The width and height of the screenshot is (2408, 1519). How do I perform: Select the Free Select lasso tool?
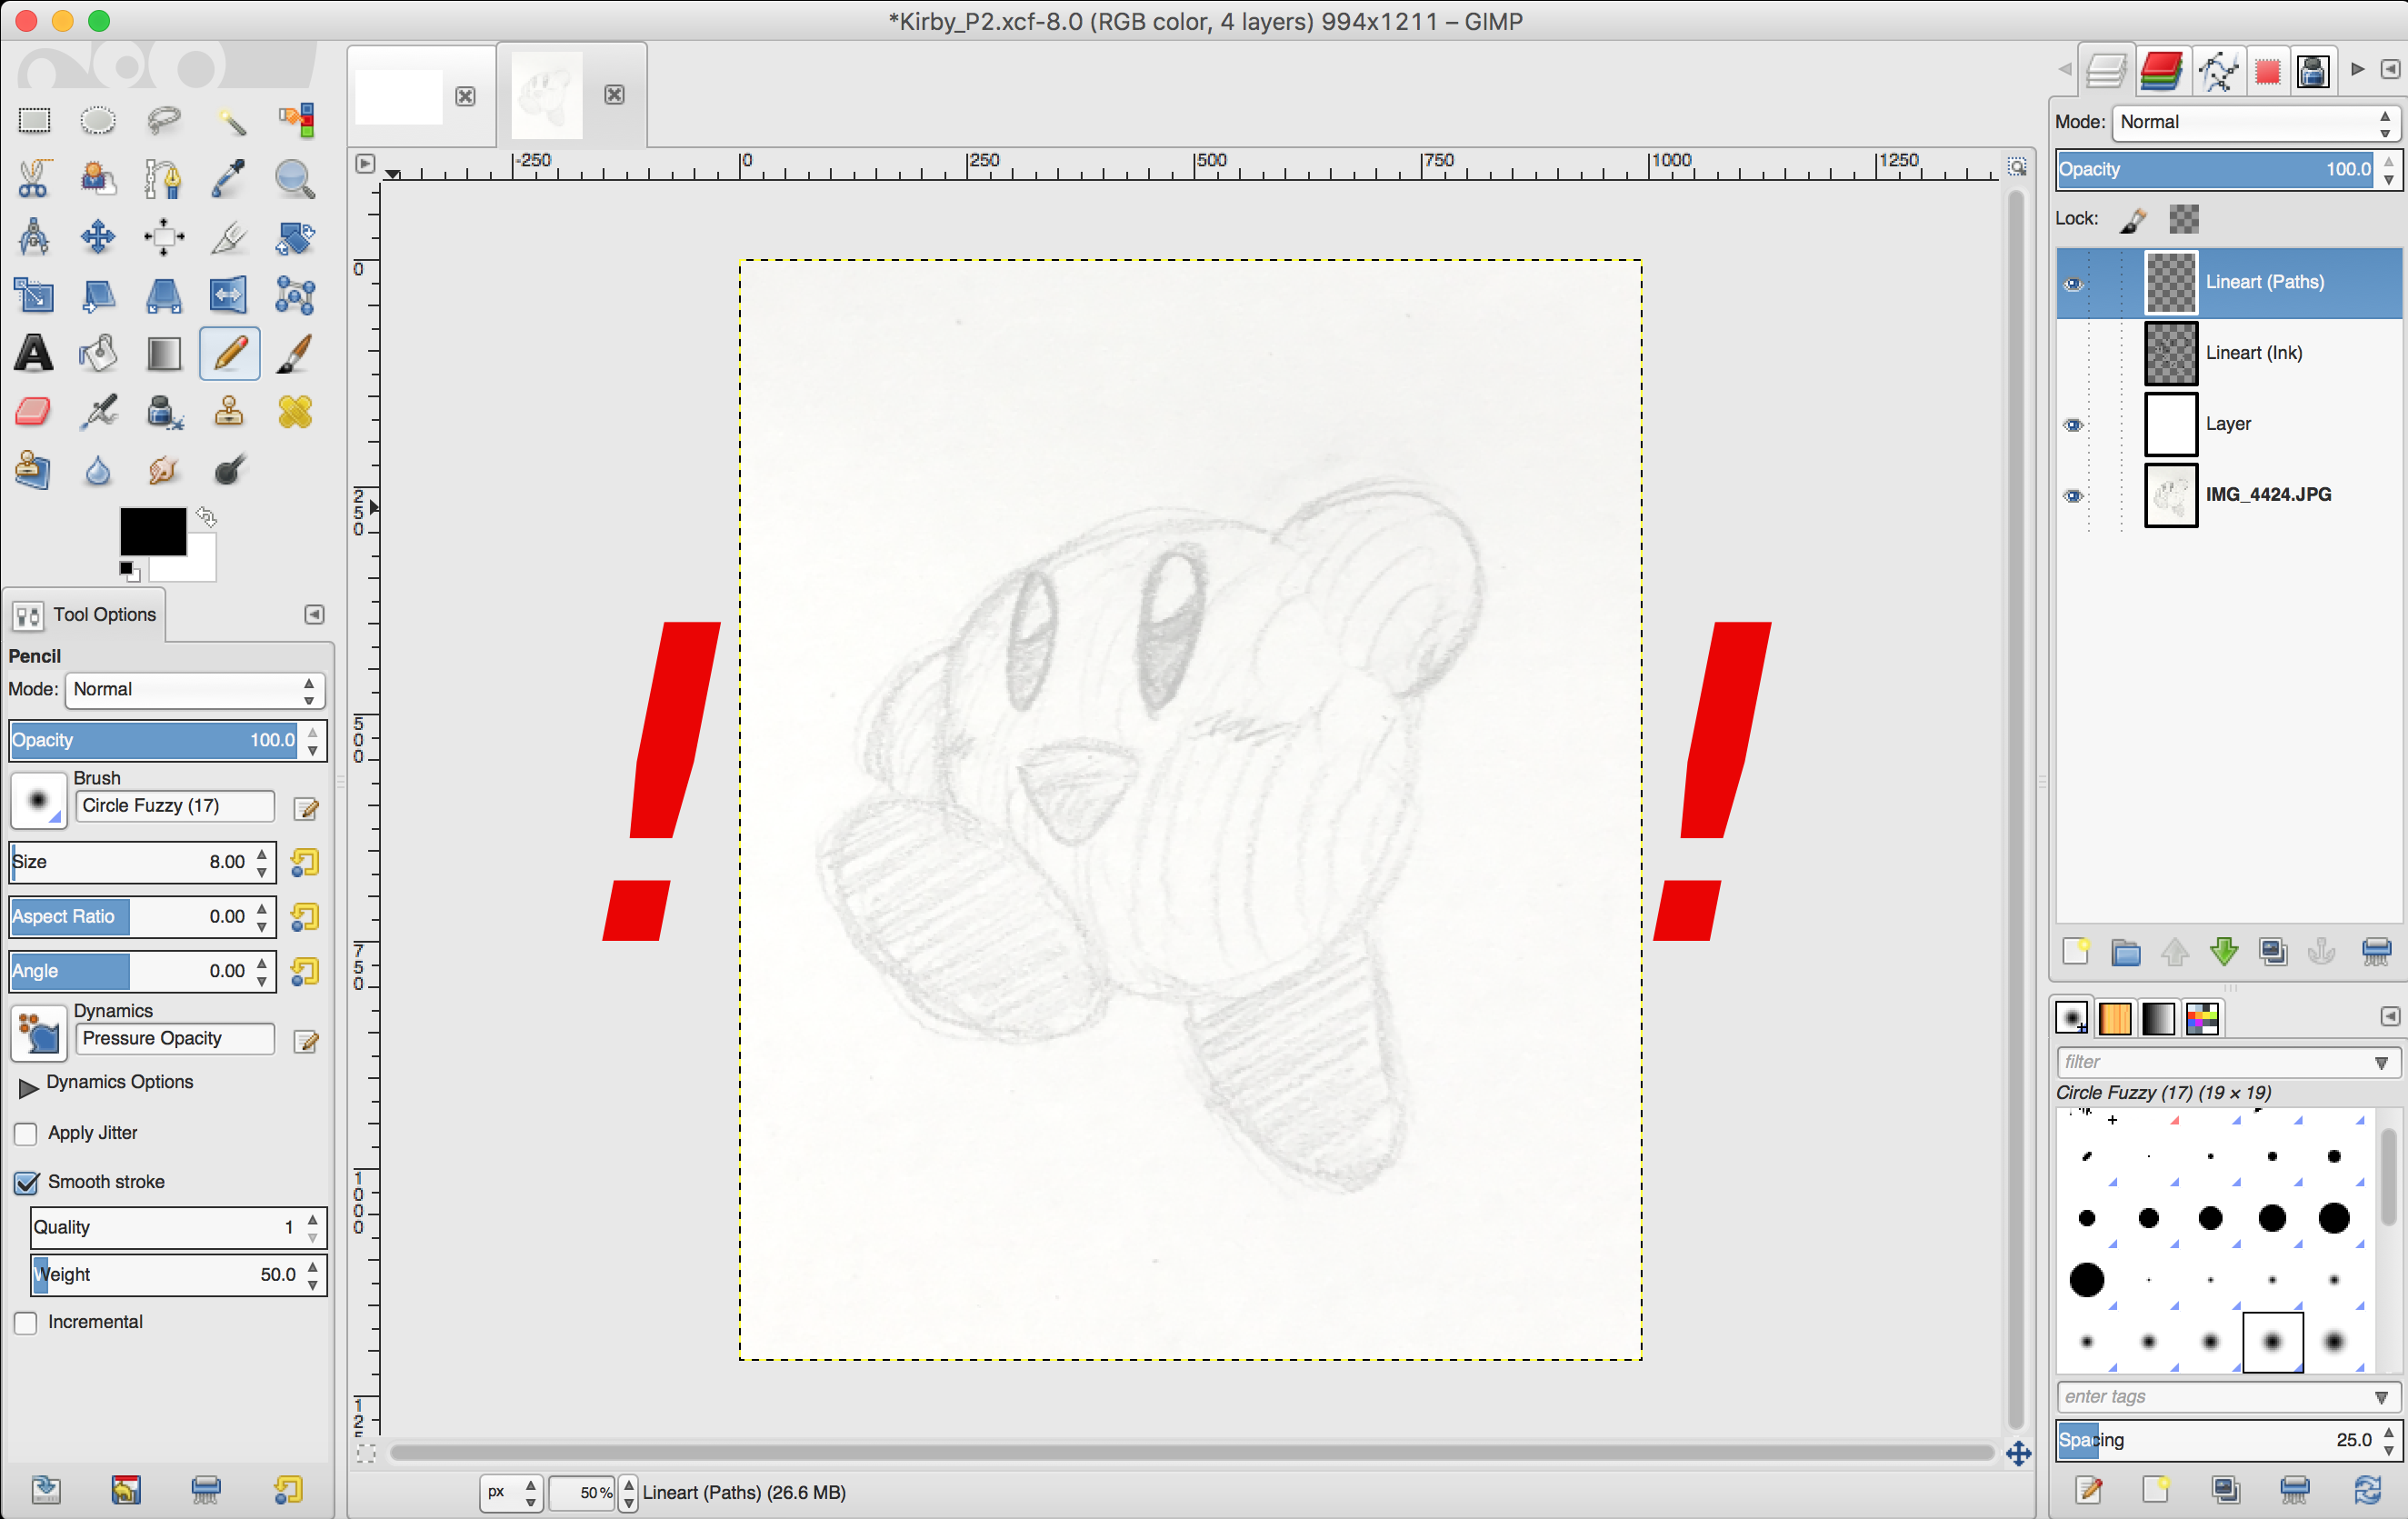tap(164, 121)
